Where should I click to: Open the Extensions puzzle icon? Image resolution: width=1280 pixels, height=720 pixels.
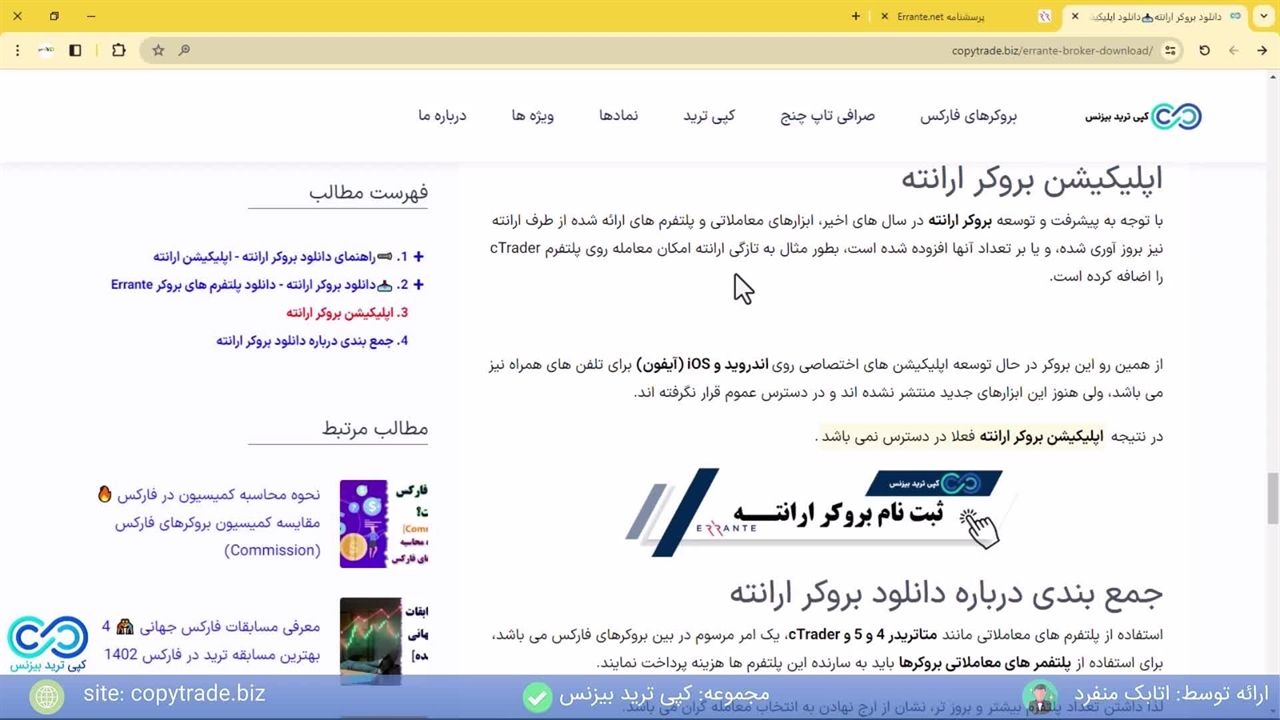point(118,50)
